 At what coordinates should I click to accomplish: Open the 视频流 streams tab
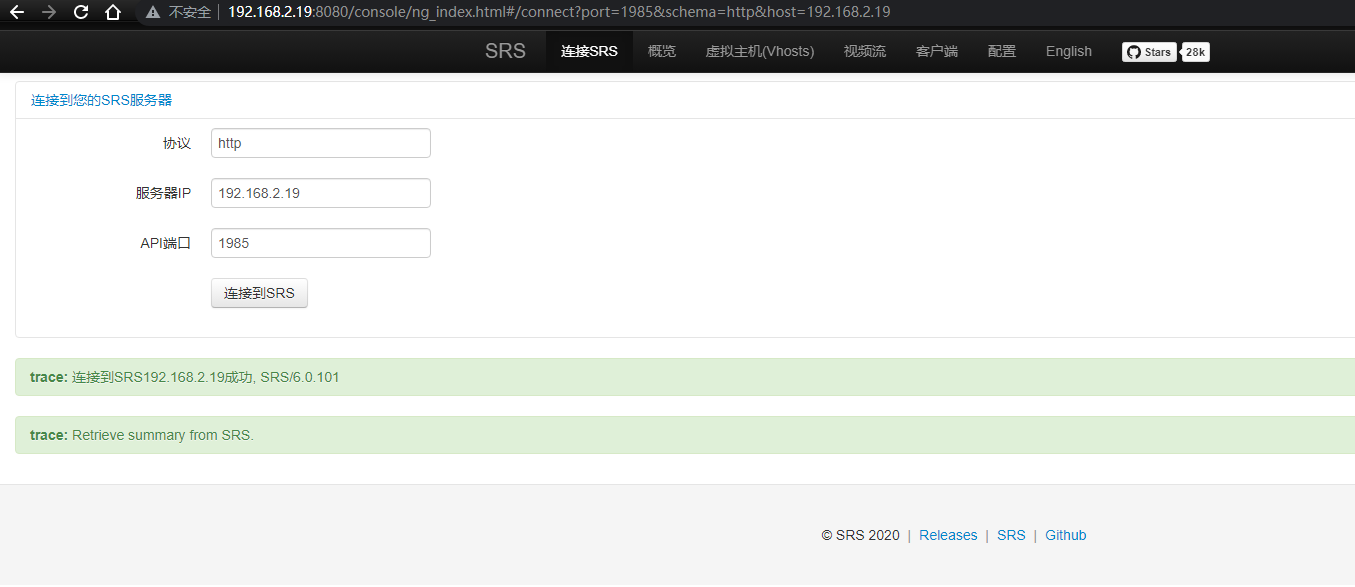point(865,51)
